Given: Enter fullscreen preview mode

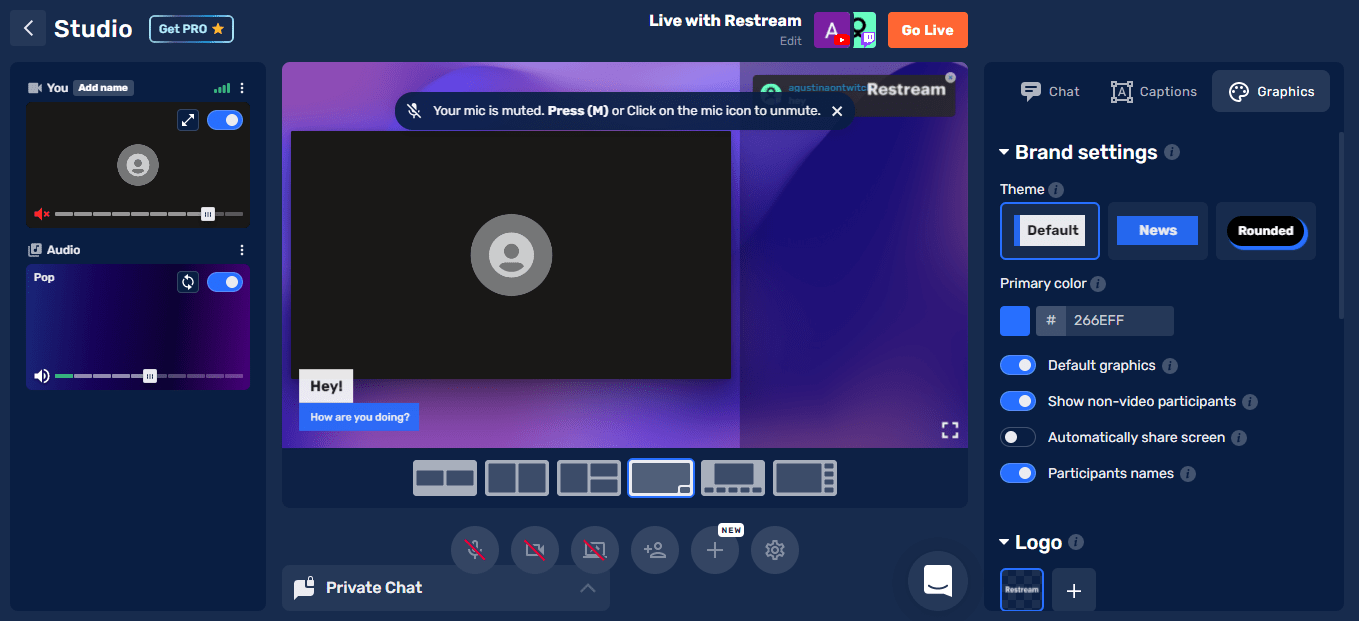Looking at the screenshot, I should tap(950, 430).
